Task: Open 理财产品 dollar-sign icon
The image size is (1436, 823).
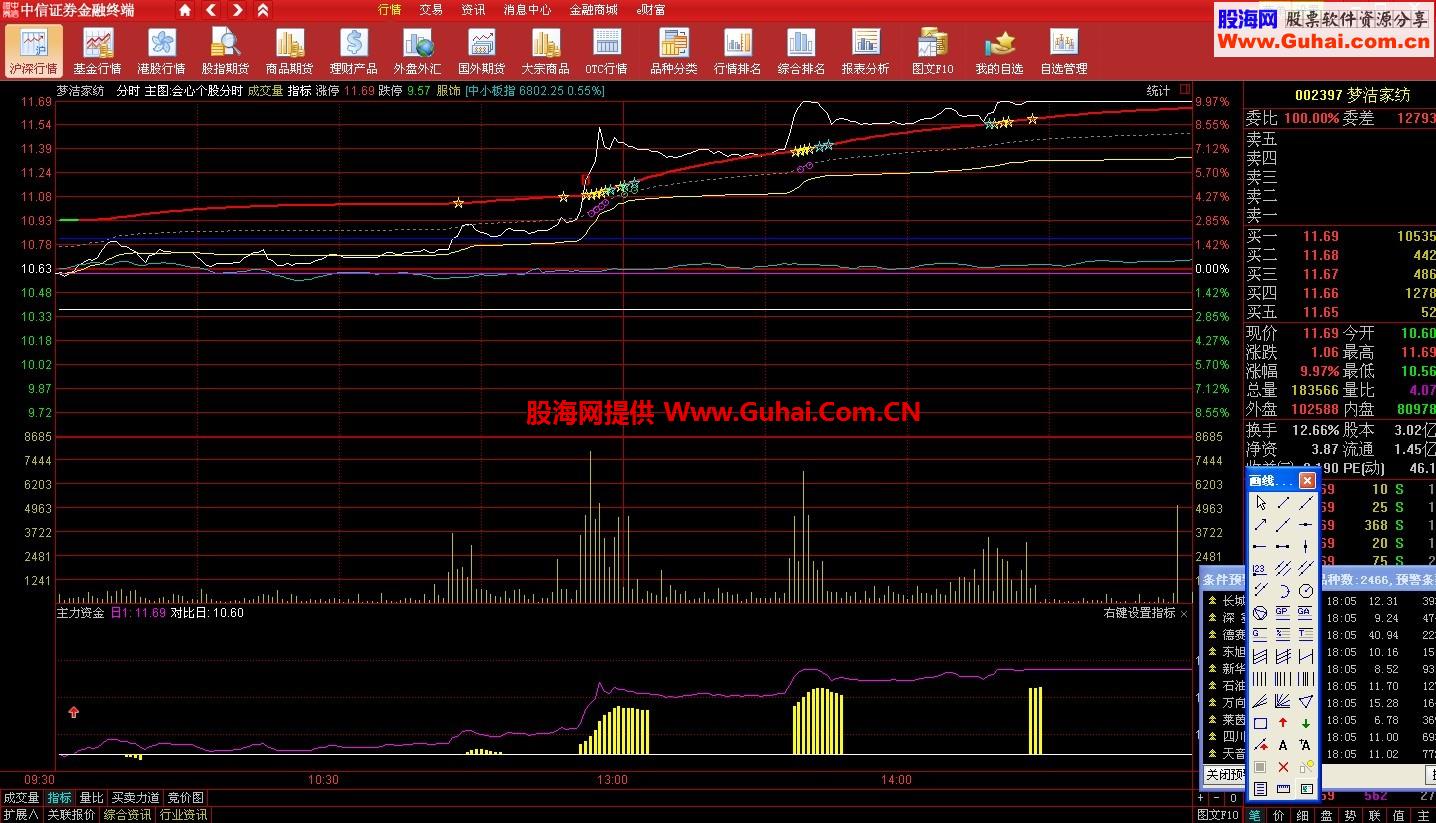Action: [353, 50]
